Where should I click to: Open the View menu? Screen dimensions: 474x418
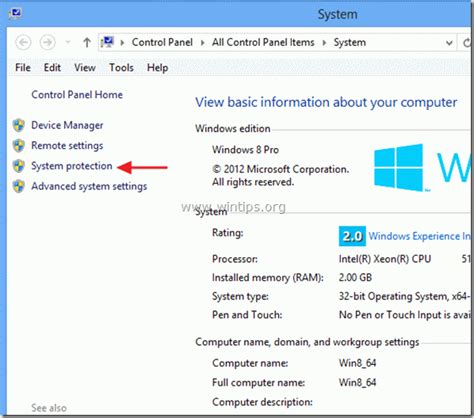85,68
